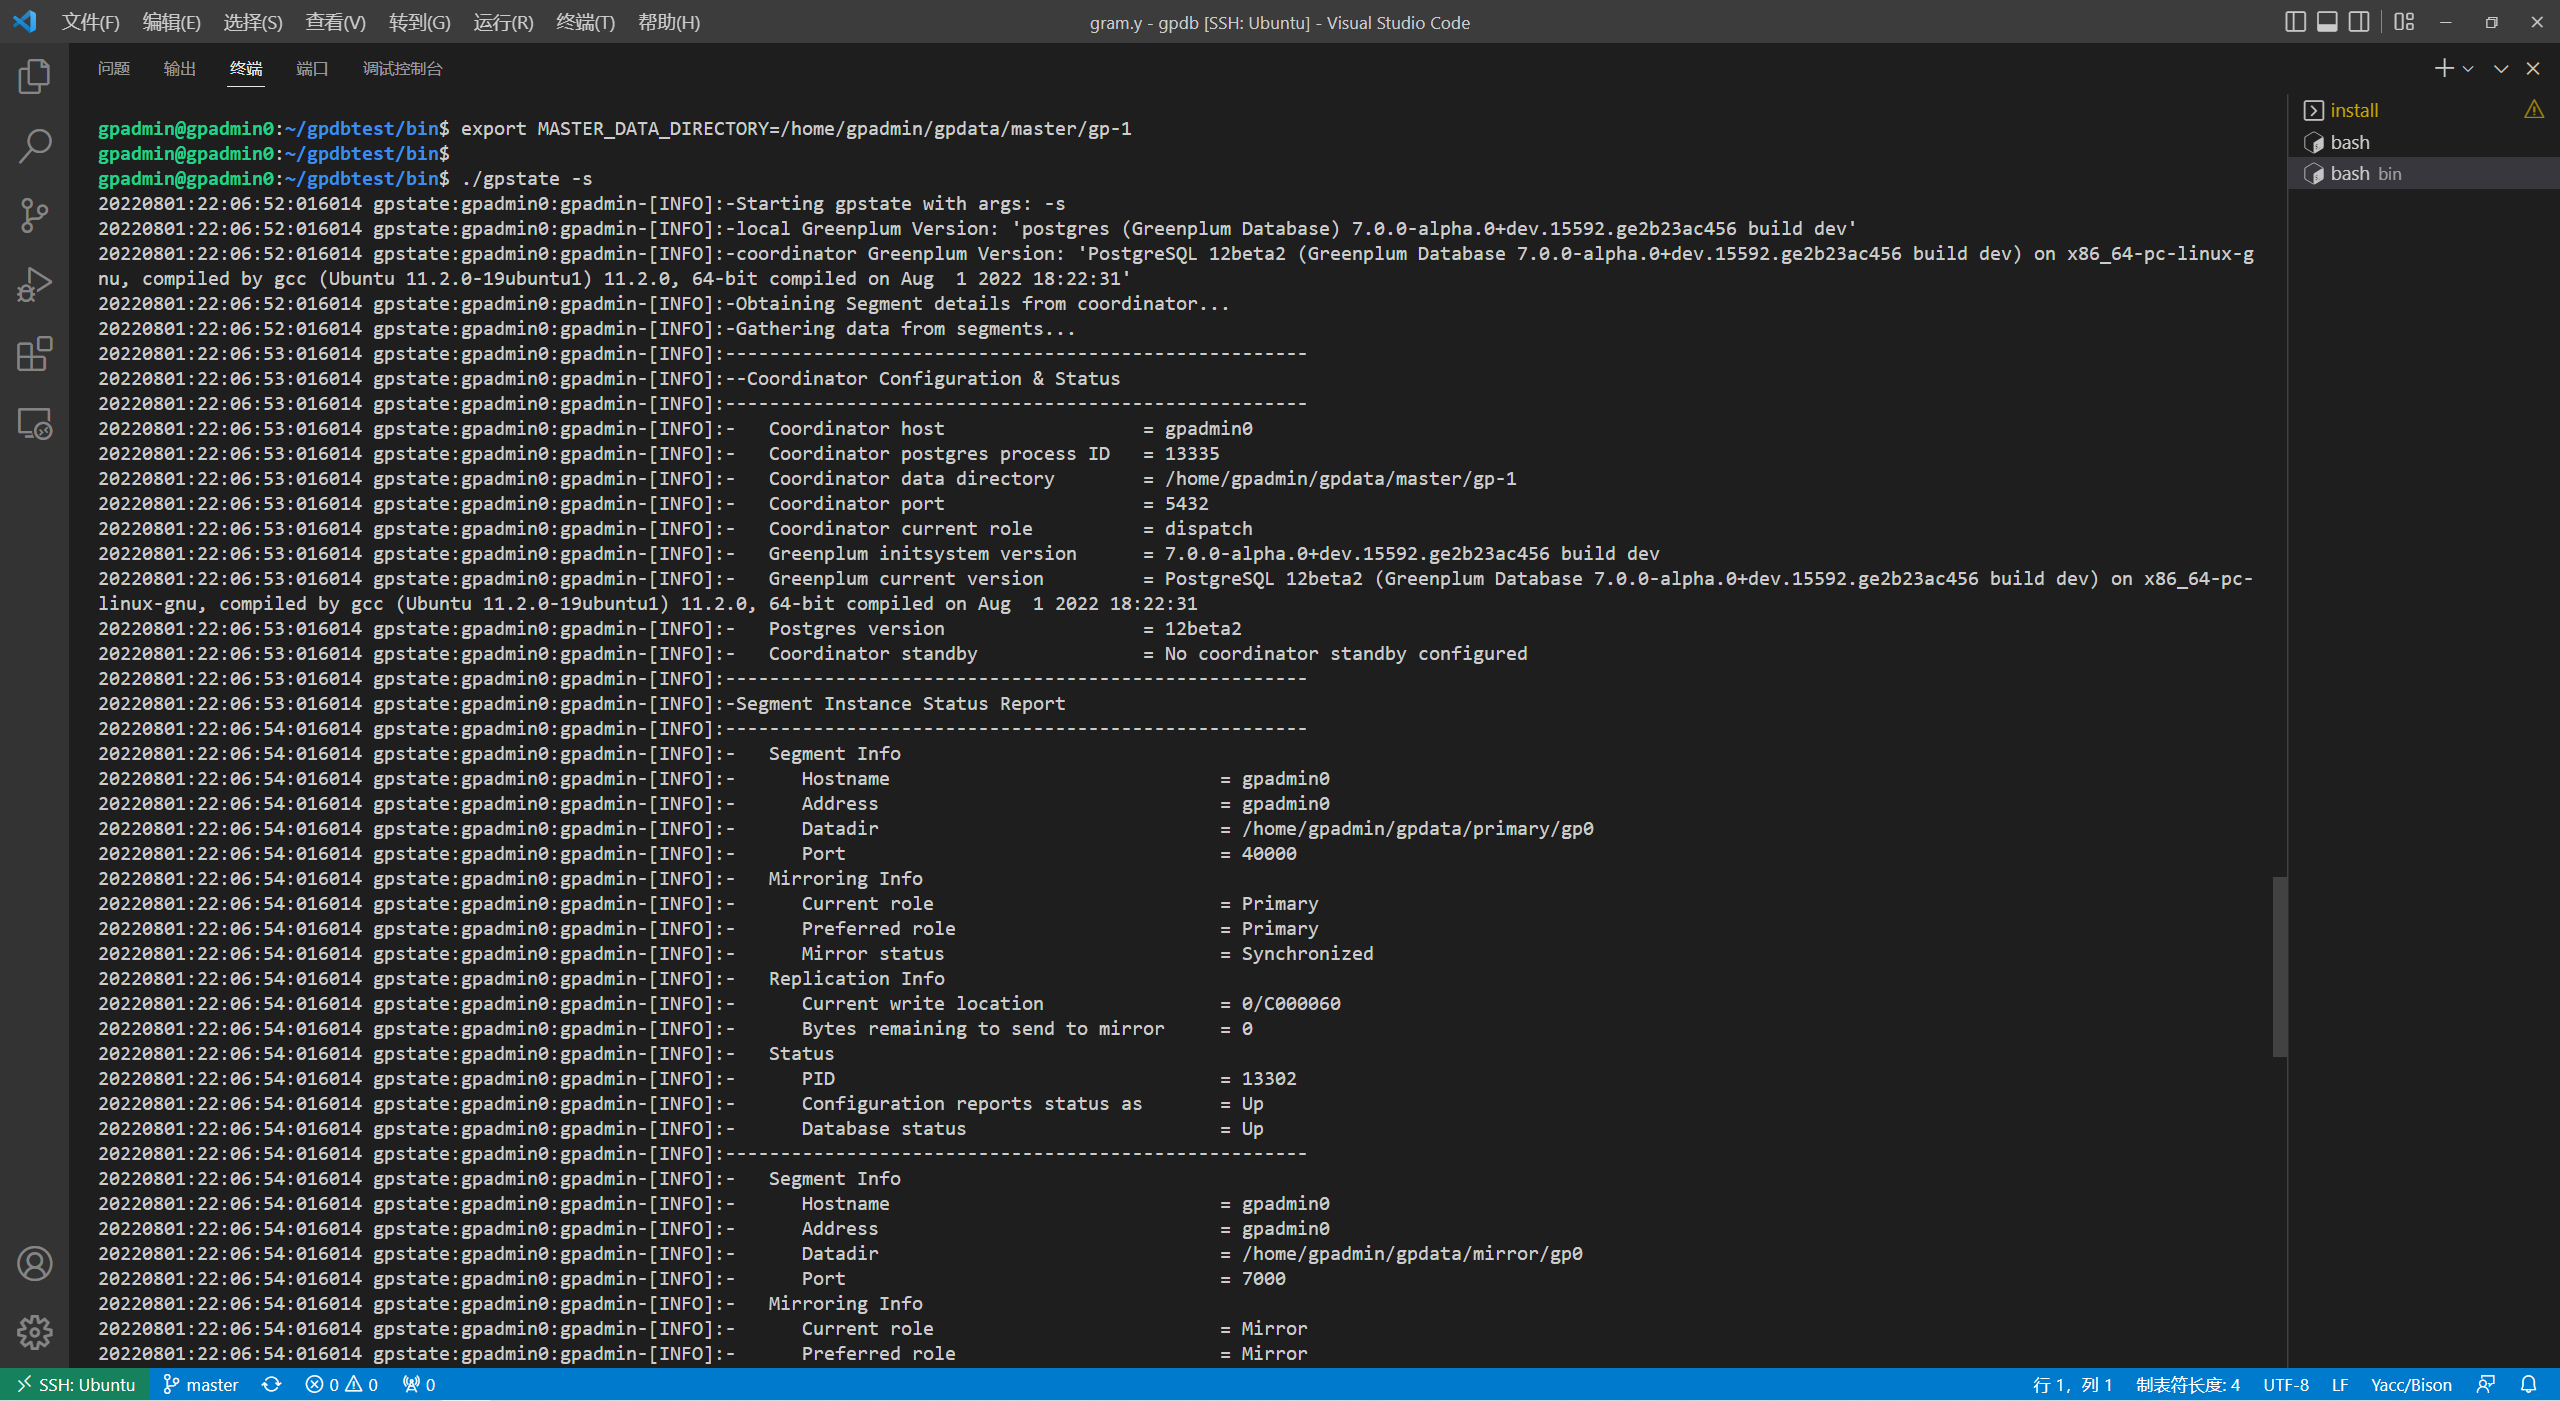The width and height of the screenshot is (2560, 1401).
Task: Click the /home/gpadmin/gpdata/primary/gp0 path
Action: (1417, 829)
